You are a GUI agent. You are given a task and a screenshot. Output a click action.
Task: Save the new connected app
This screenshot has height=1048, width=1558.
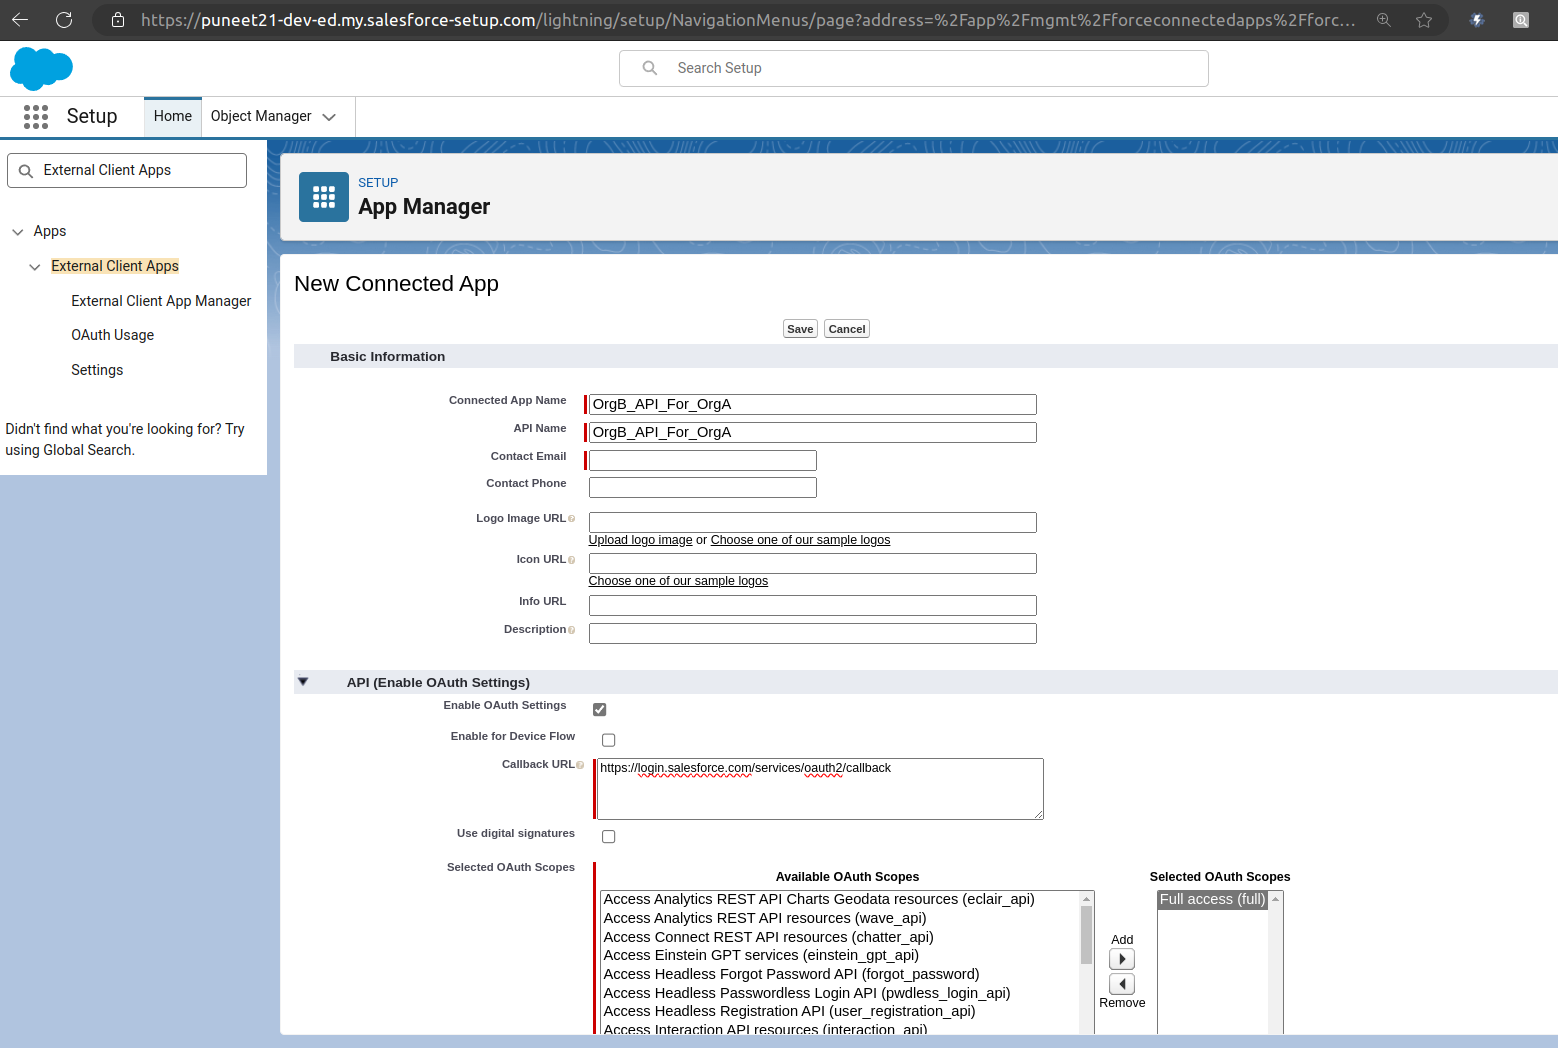pos(799,328)
